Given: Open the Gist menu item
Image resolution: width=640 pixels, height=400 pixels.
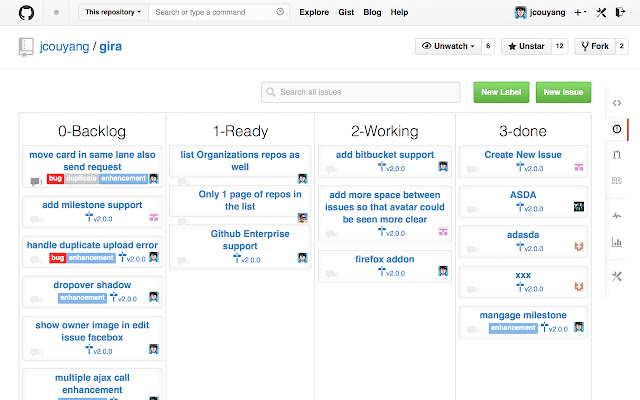Looking at the screenshot, I should [x=346, y=13].
